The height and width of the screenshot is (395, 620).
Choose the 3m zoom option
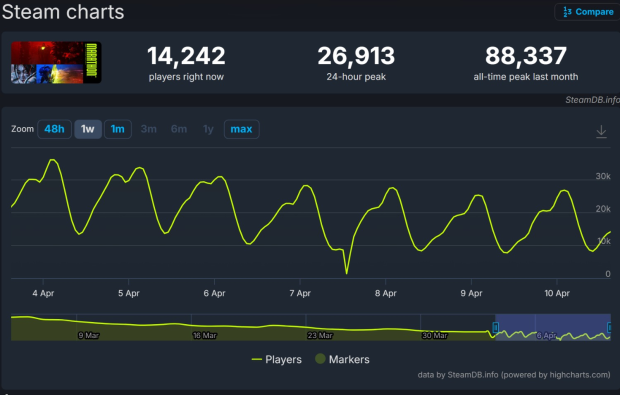(149, 129)
